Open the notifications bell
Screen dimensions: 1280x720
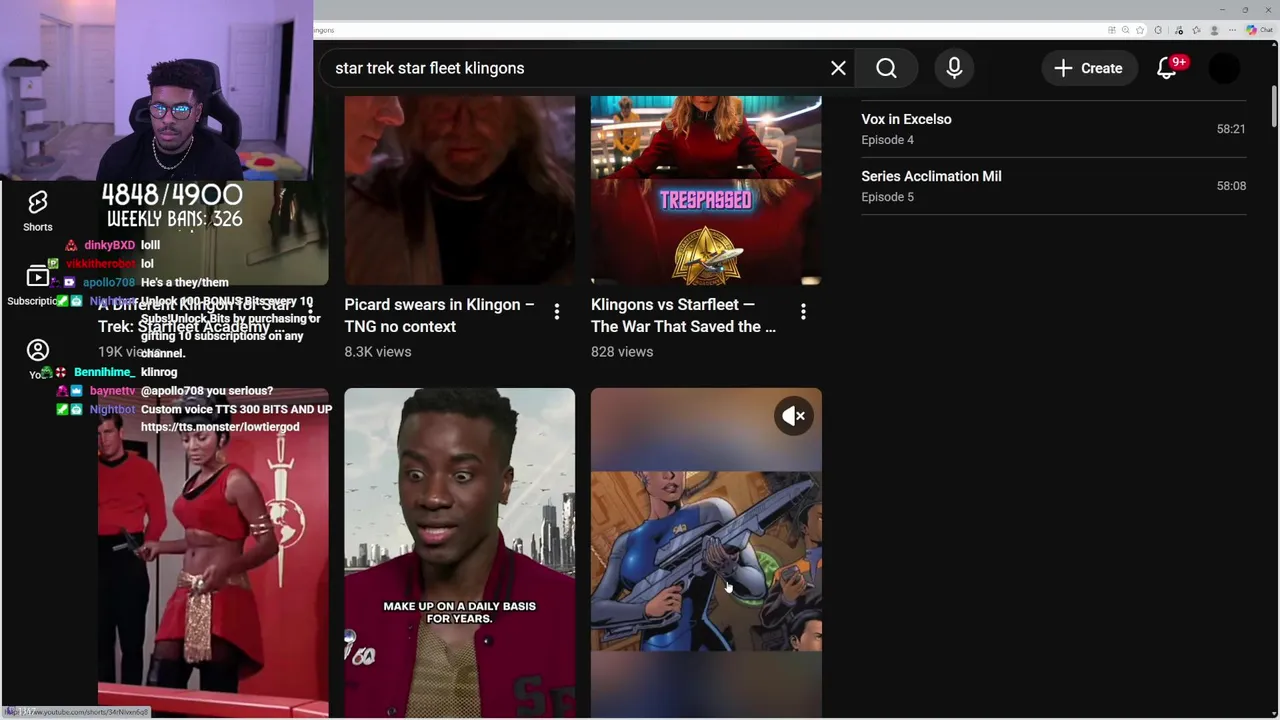[x=1167, y=68]
